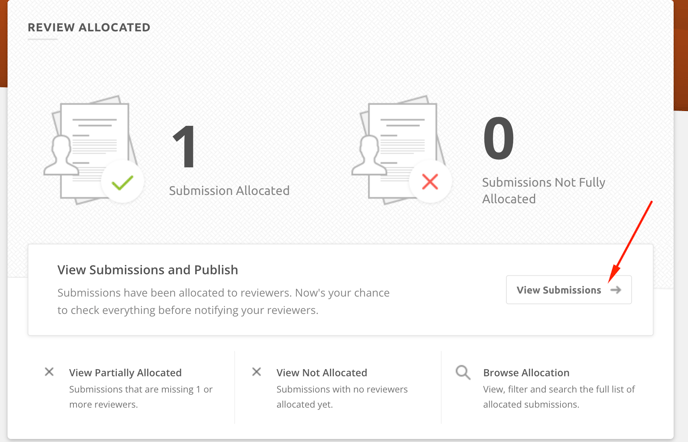Click the Submission Allocated label
The width and height of the screenshot is (688, 442).
click(229, 190)
